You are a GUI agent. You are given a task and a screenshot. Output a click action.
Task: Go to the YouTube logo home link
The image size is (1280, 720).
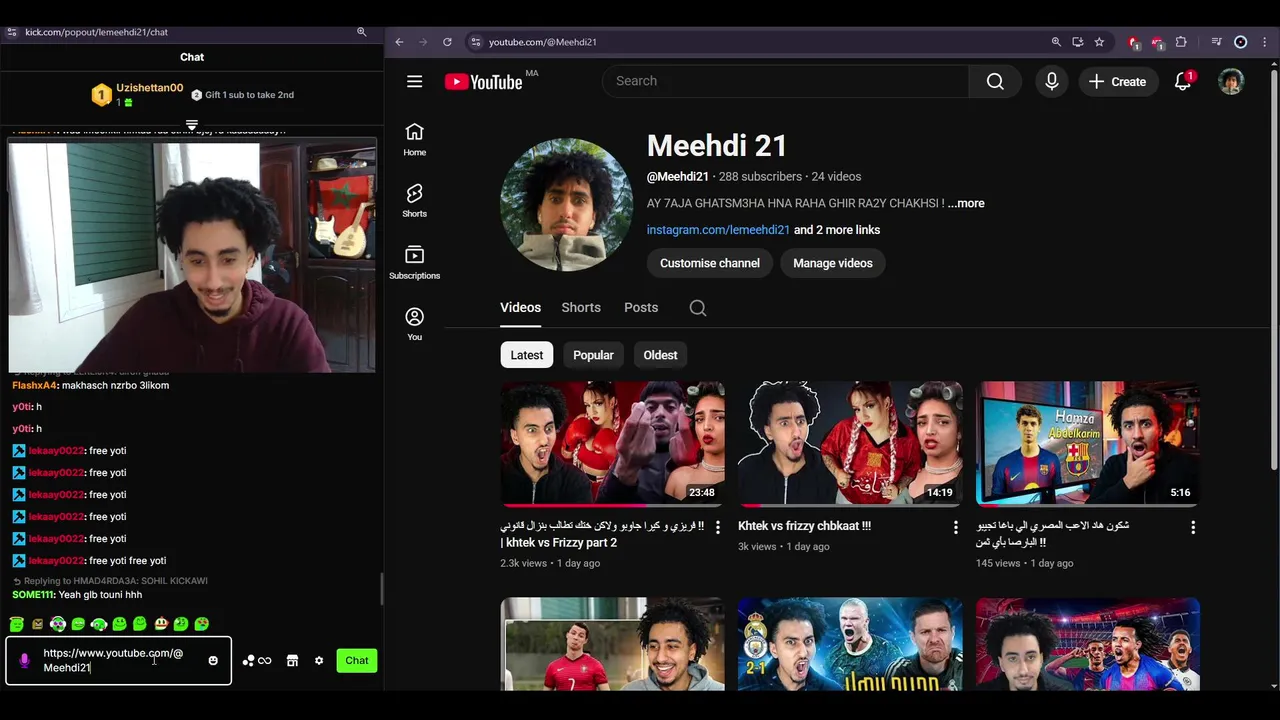(484, 82)
